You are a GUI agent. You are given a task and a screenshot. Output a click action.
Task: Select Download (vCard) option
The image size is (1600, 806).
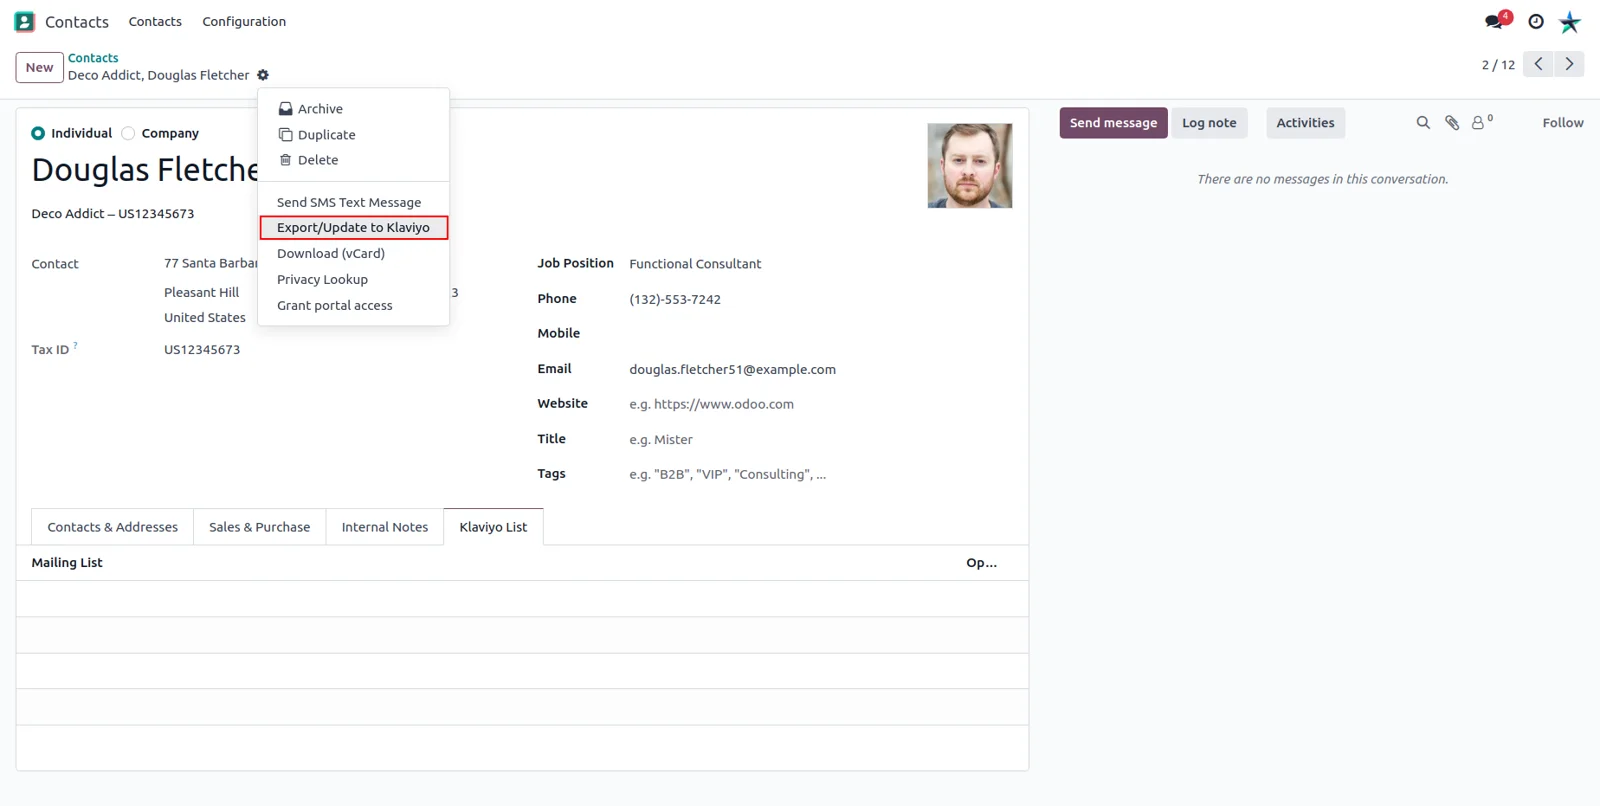pos(353,254)
